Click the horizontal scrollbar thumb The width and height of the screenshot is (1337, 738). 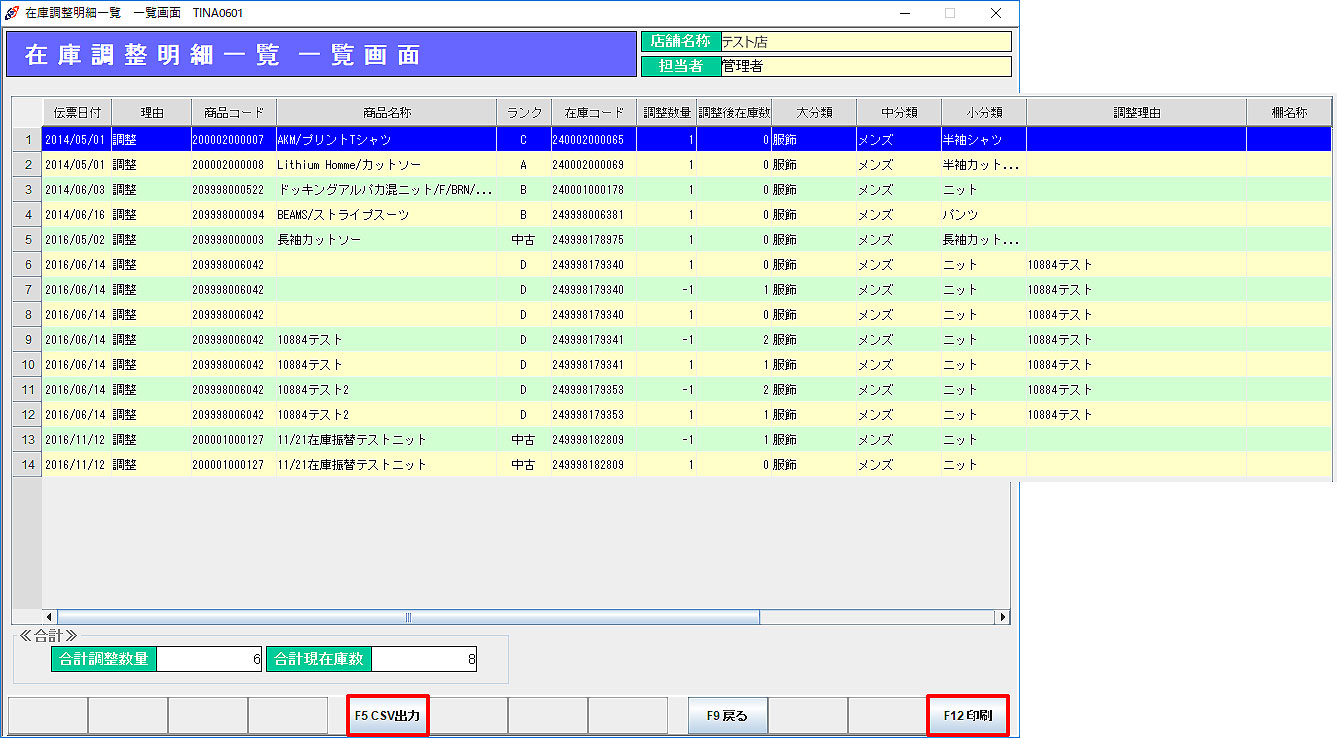point(408,617)
